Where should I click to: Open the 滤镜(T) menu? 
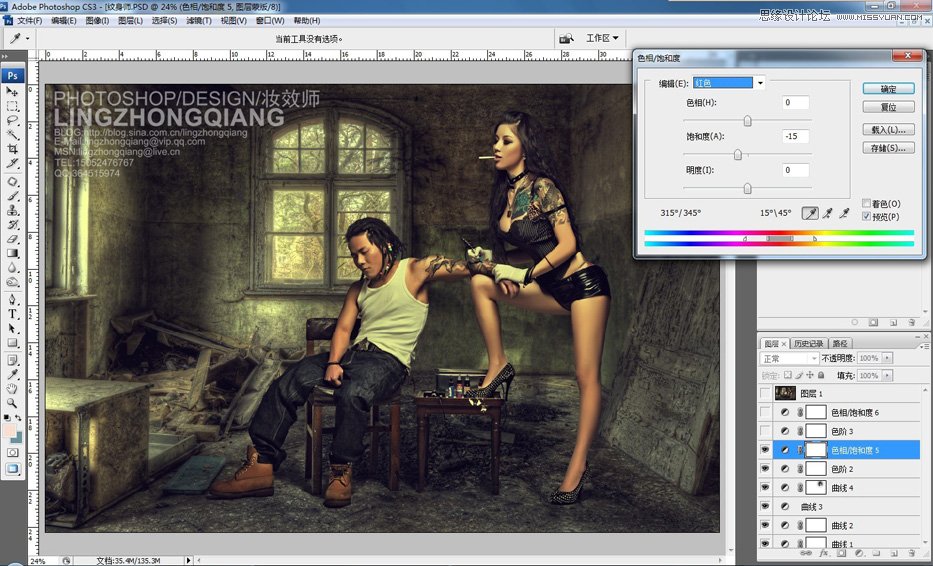(x=199, y=20)
